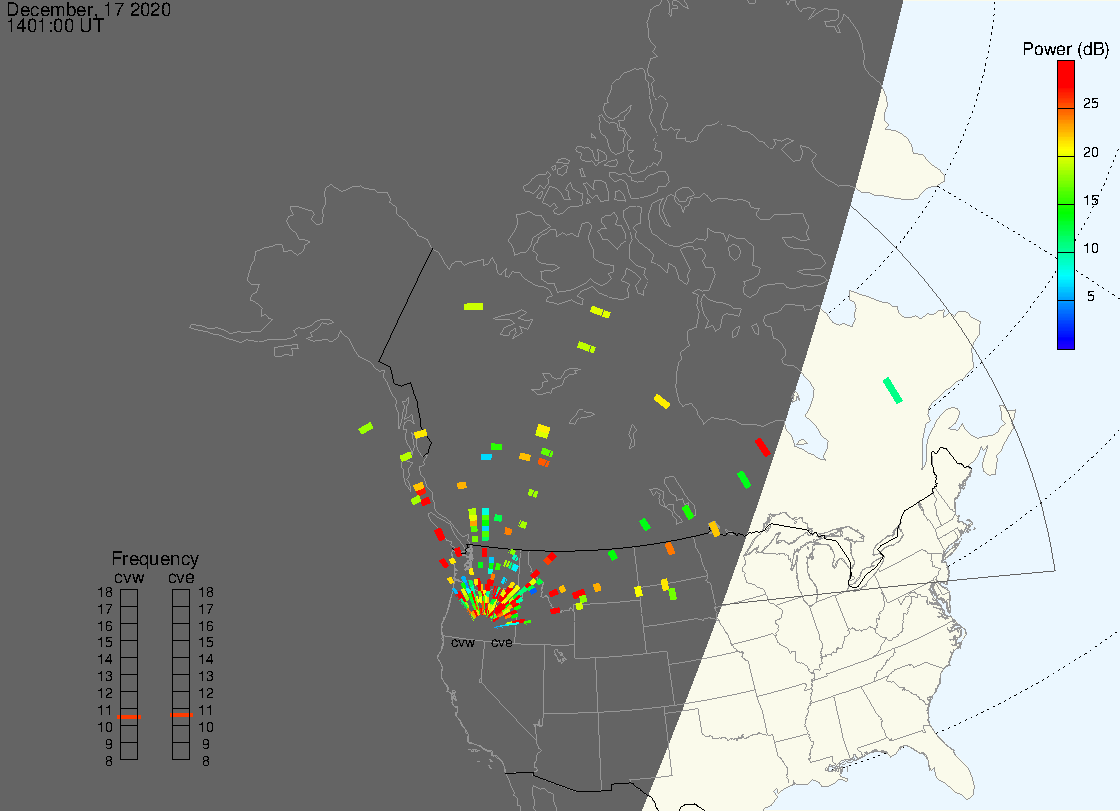Click the cvw header under Frequency
Screen dimensions: 1120x811
pyautogui.click(x=129, y=577)
